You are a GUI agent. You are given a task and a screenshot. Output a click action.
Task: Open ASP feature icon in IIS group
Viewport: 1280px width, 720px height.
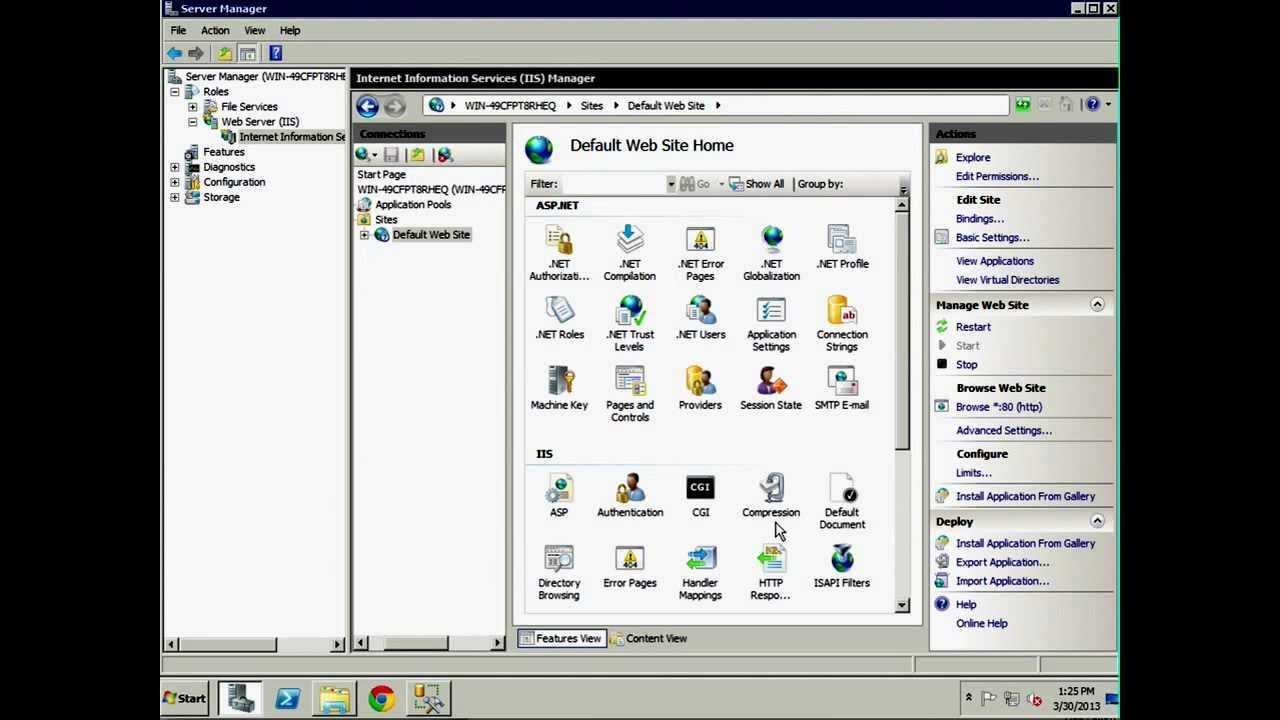(559, 496)
